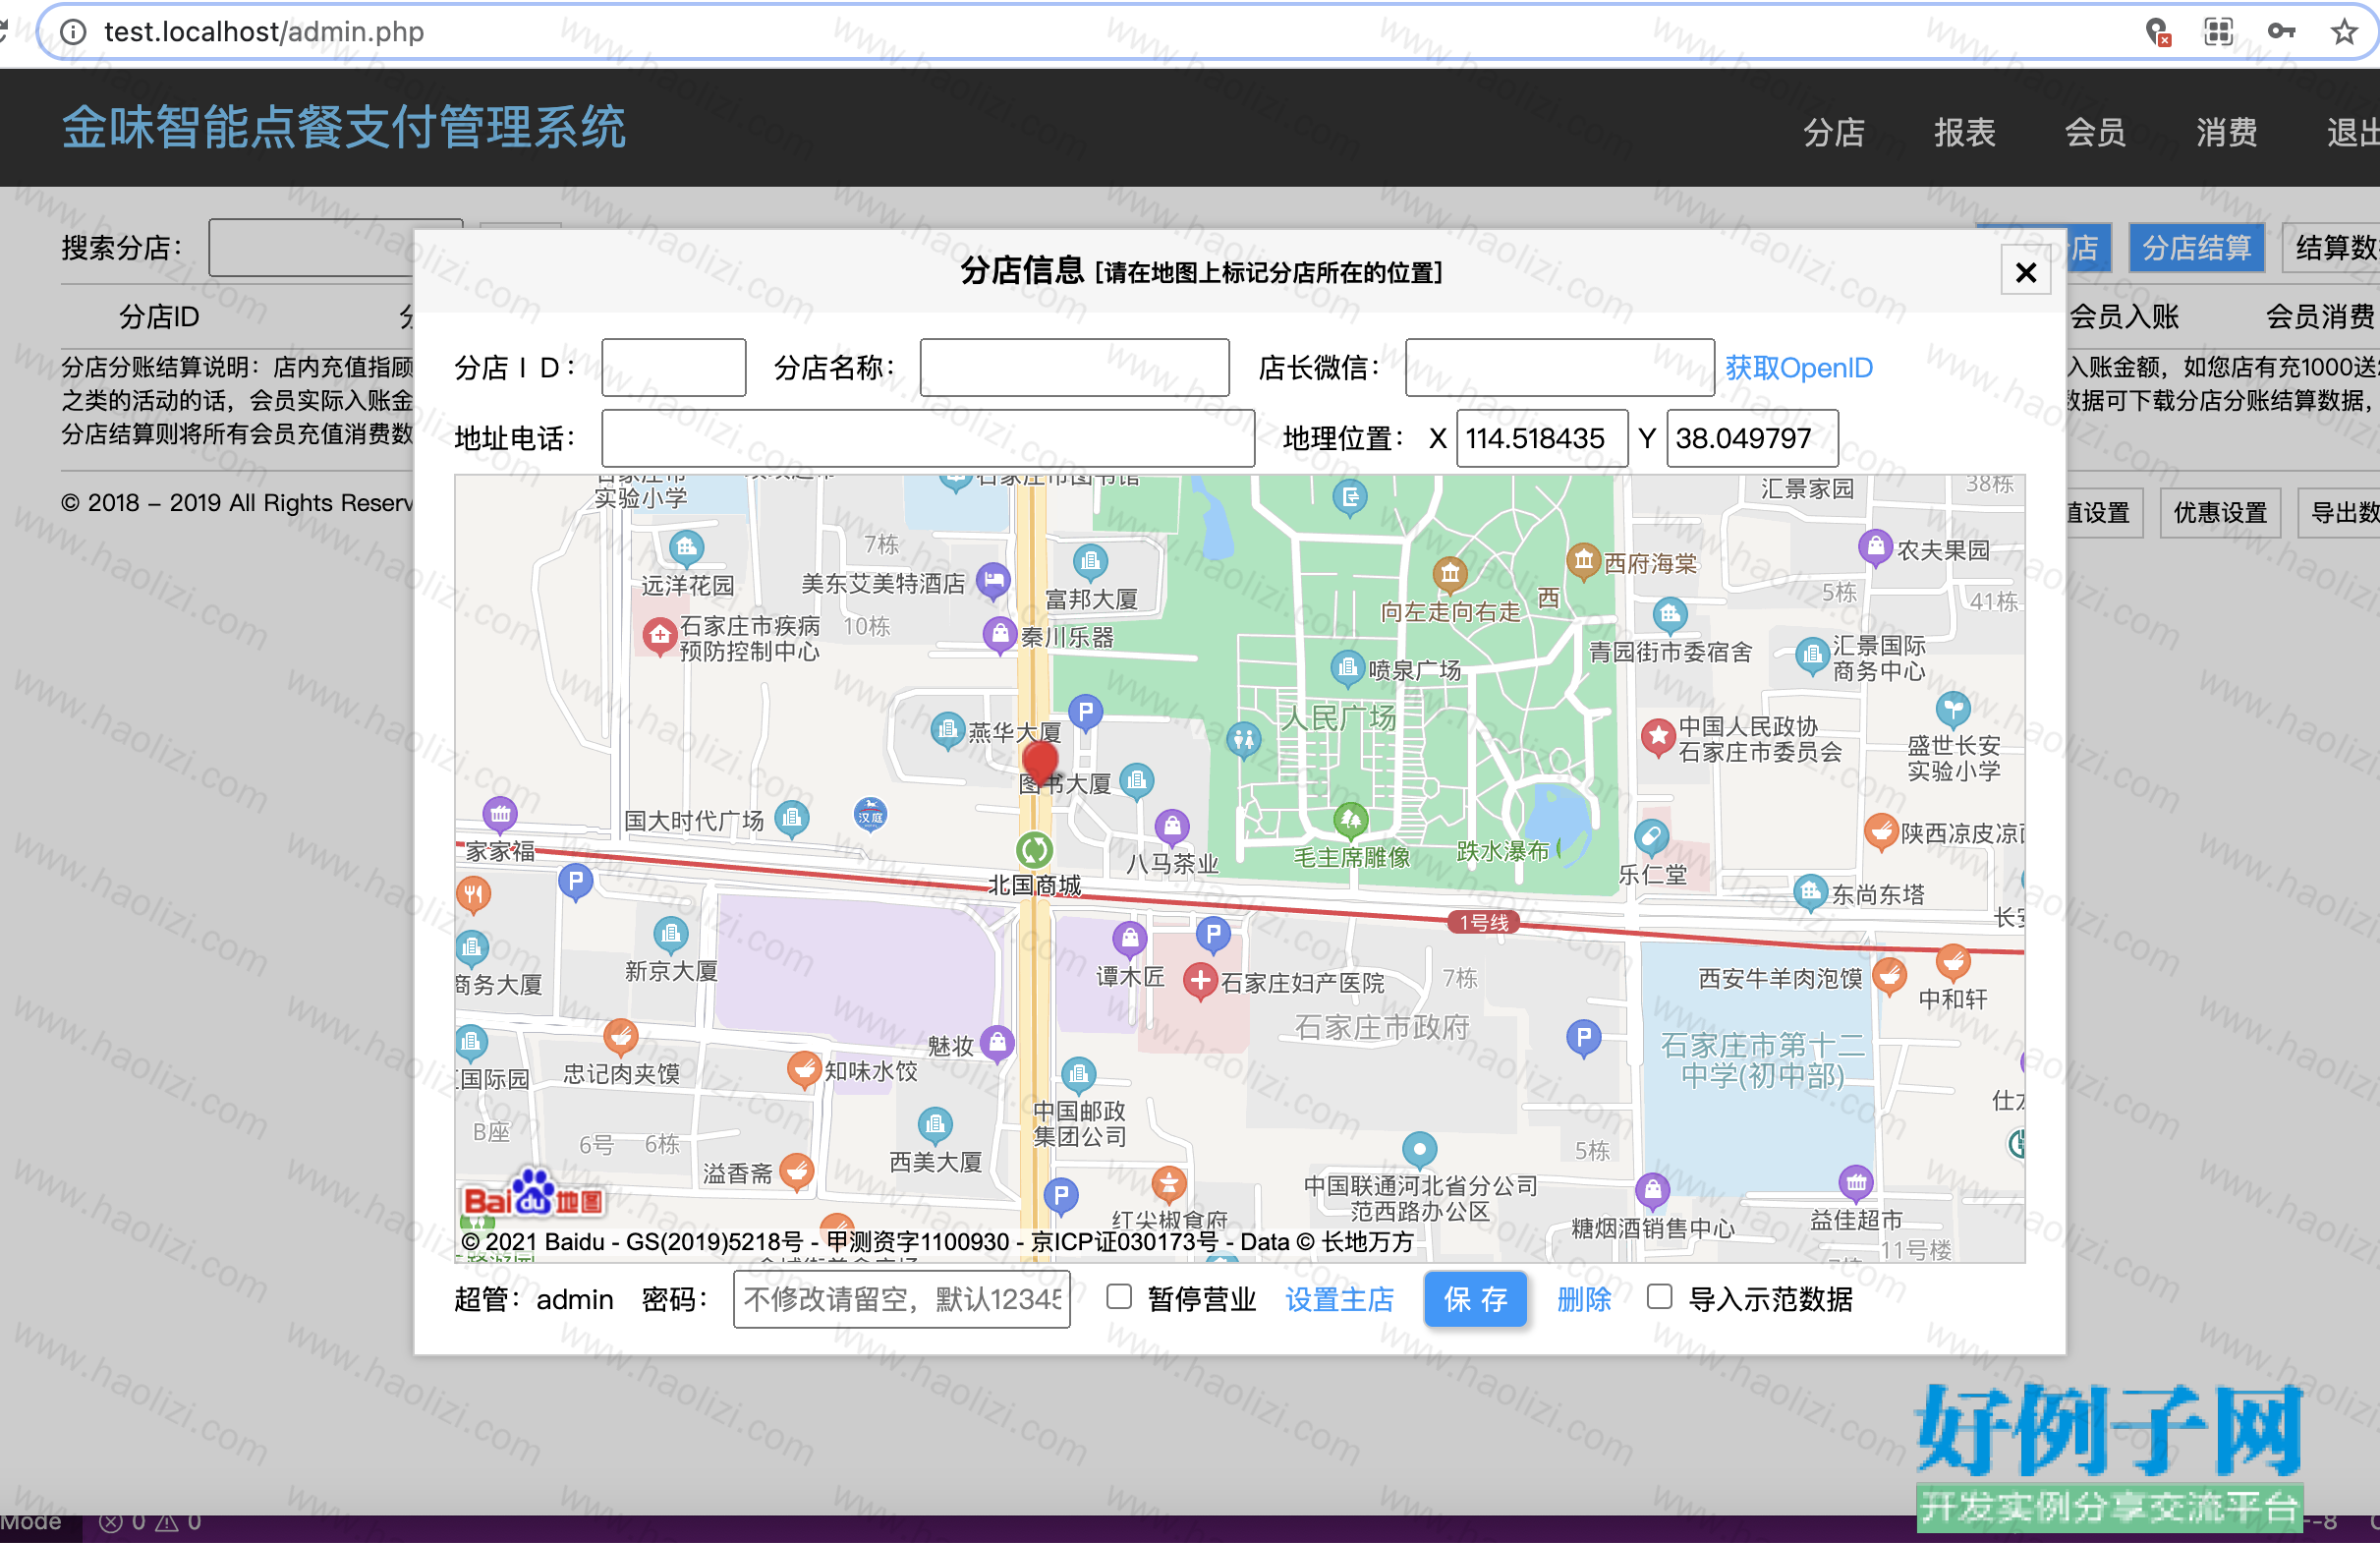Screen dimensions: 2380x1543
Task: Click the 分店结算 button
Action: click(2196, 248)
